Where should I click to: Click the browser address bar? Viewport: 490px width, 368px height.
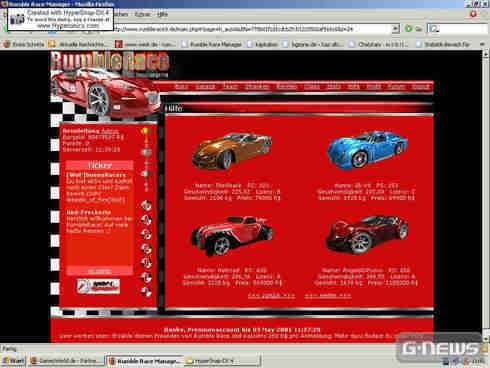pyautogui.click(x=252, y=29)
